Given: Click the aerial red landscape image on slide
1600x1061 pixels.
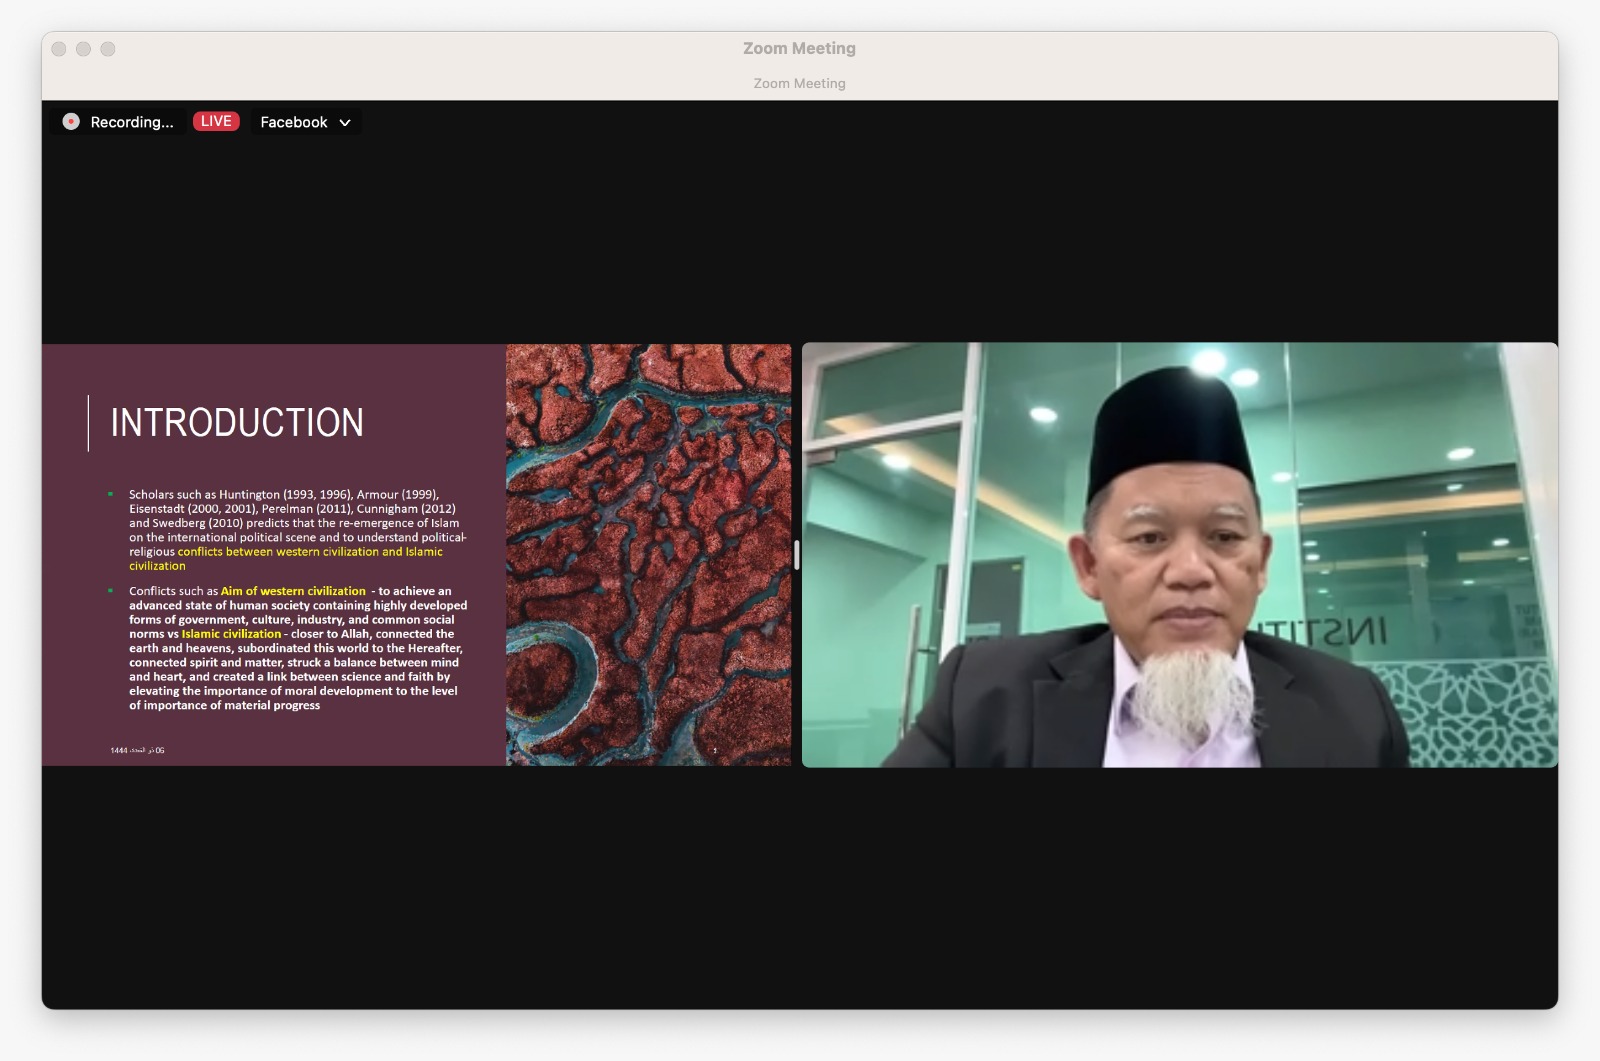Looking at the screenshot, I should (x=648, y=555).
